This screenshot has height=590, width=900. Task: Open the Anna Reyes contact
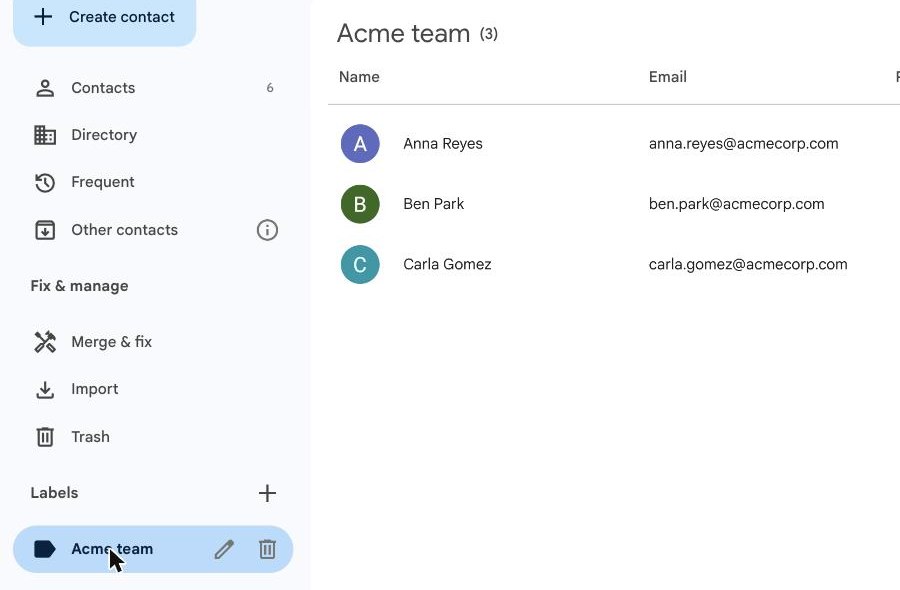point(443,143)
